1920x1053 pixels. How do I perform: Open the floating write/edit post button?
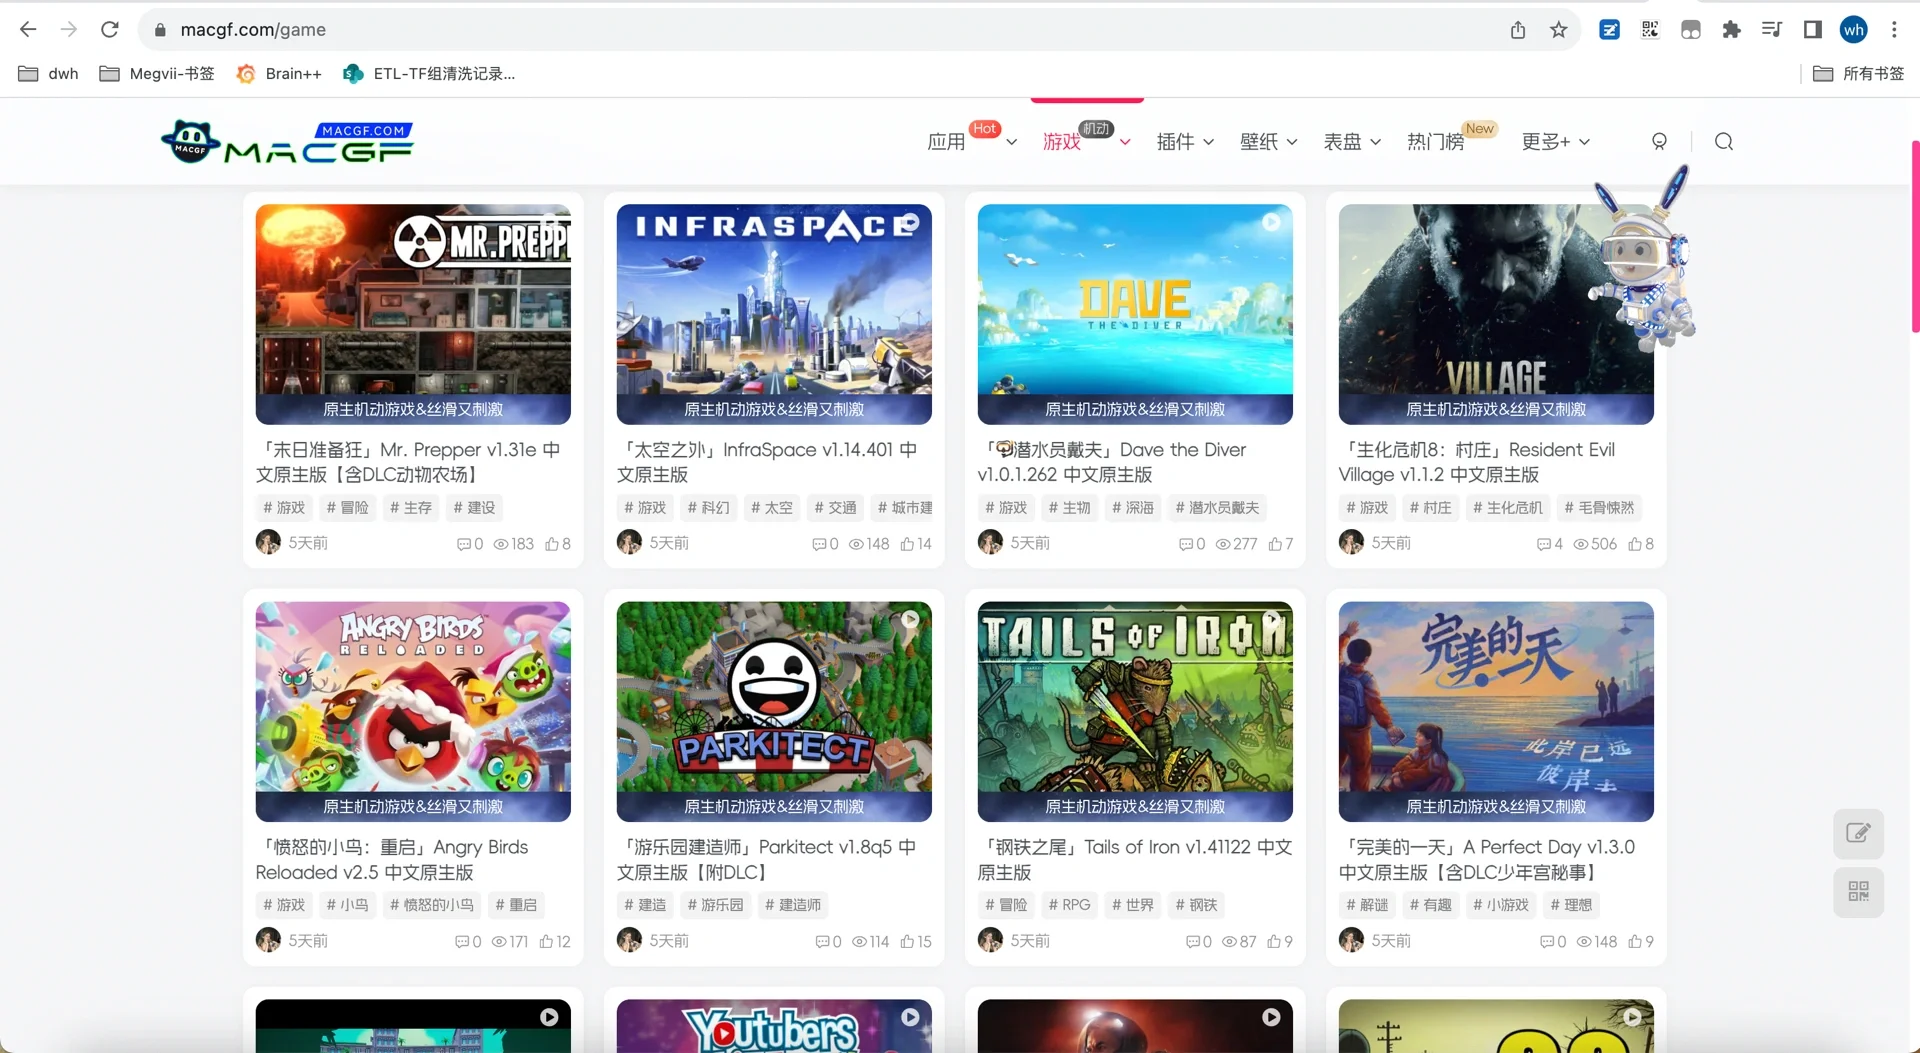[1858, 833]
